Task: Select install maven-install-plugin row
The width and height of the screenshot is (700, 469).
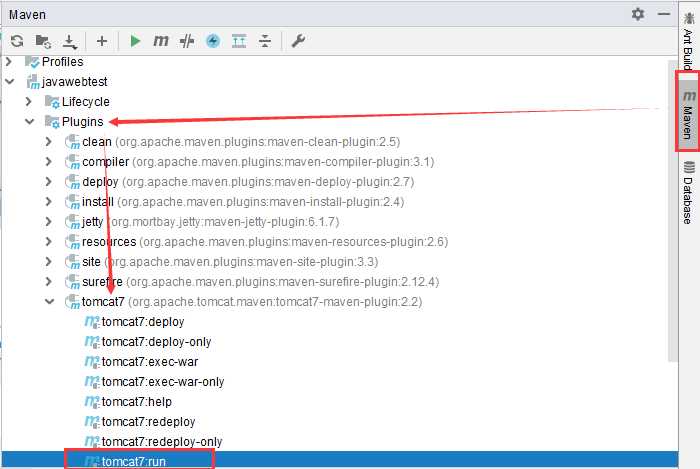Action: click(243, 202)
